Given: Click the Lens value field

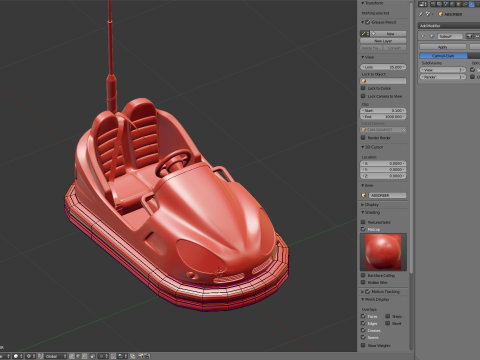Looking at the screenshot, I should [383, 67].
